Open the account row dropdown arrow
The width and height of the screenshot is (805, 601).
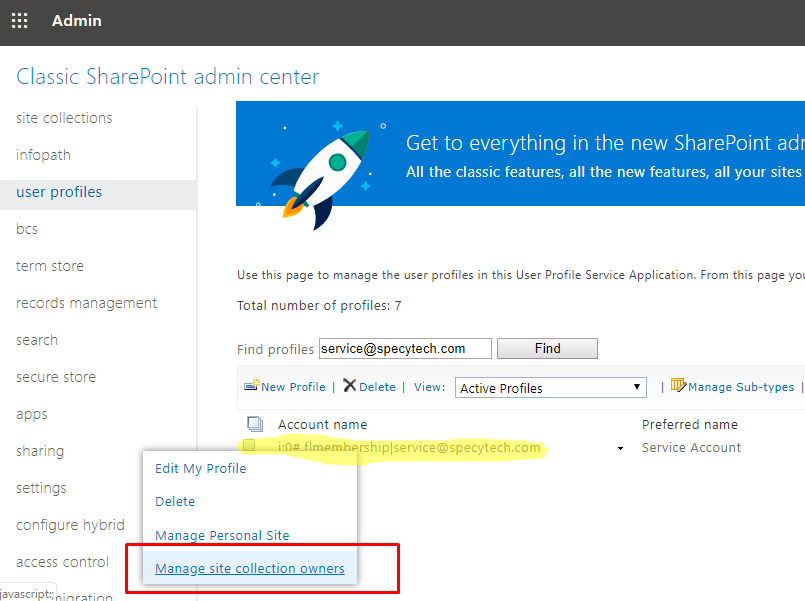pyautogui.click(x=620, y=449)
